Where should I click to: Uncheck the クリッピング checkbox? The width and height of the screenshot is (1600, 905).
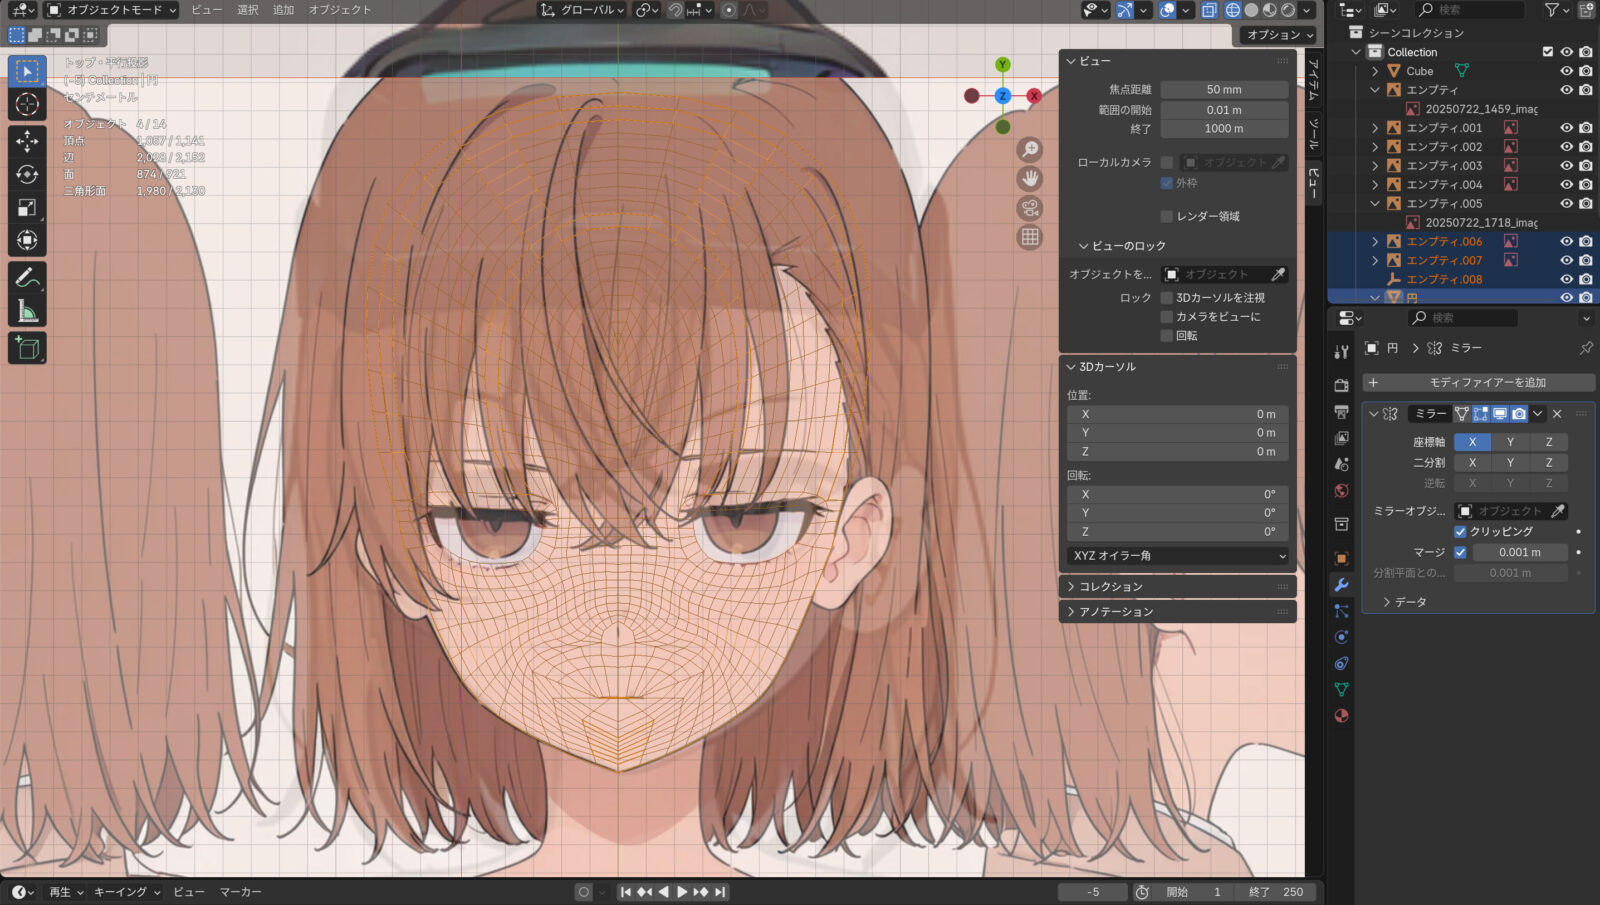coord(1460,531)
